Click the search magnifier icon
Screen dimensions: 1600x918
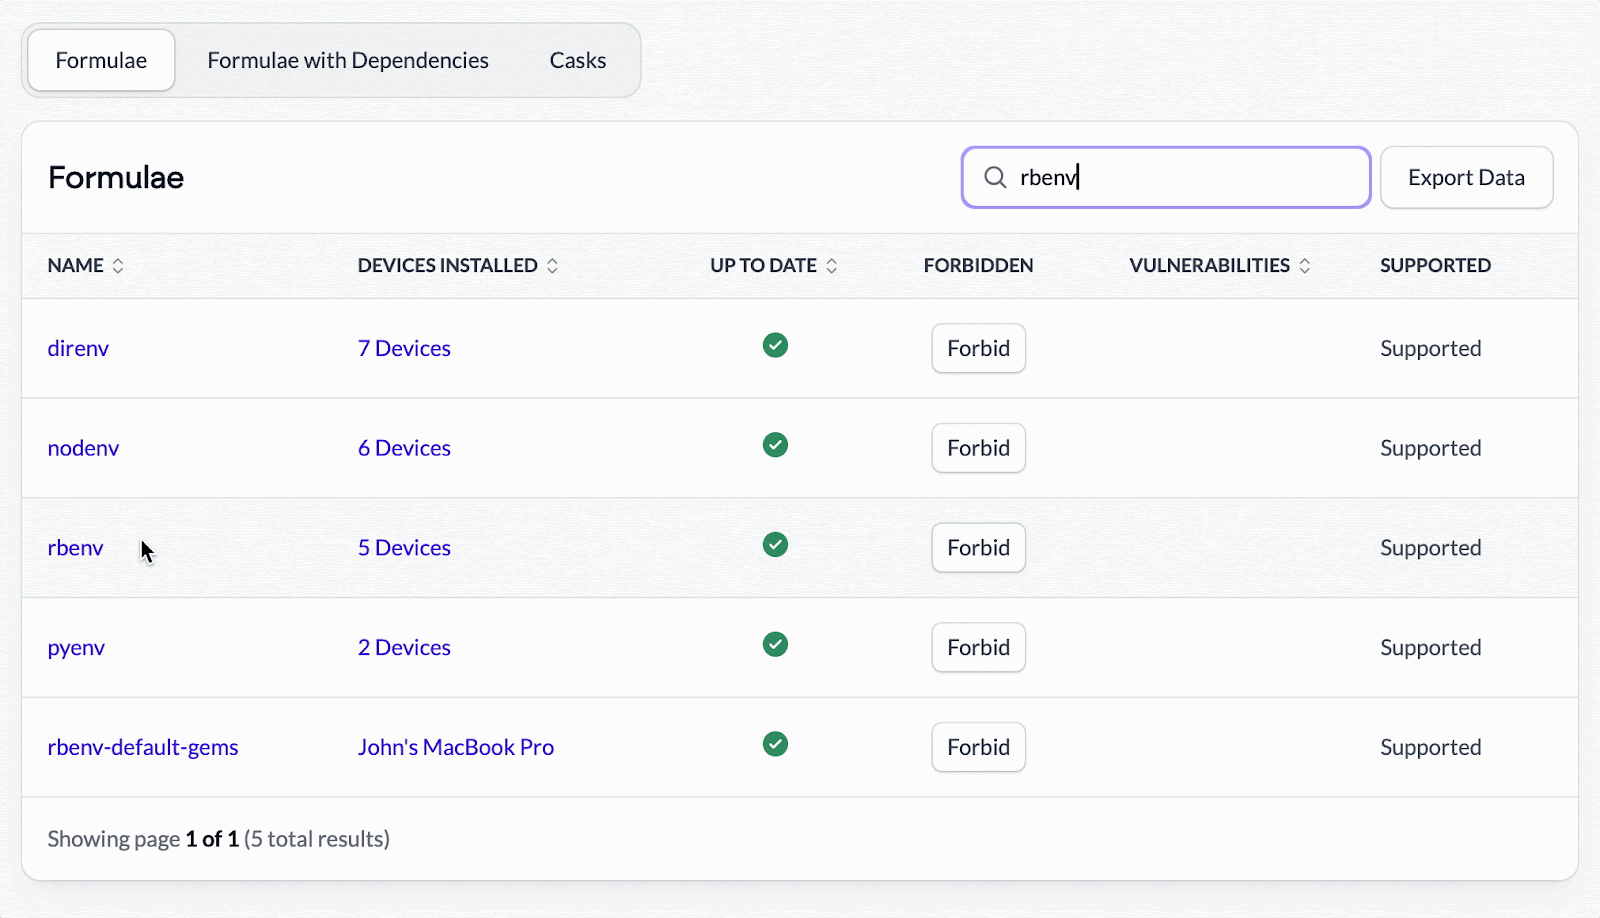pyautogui.click(x=995, y=178)
